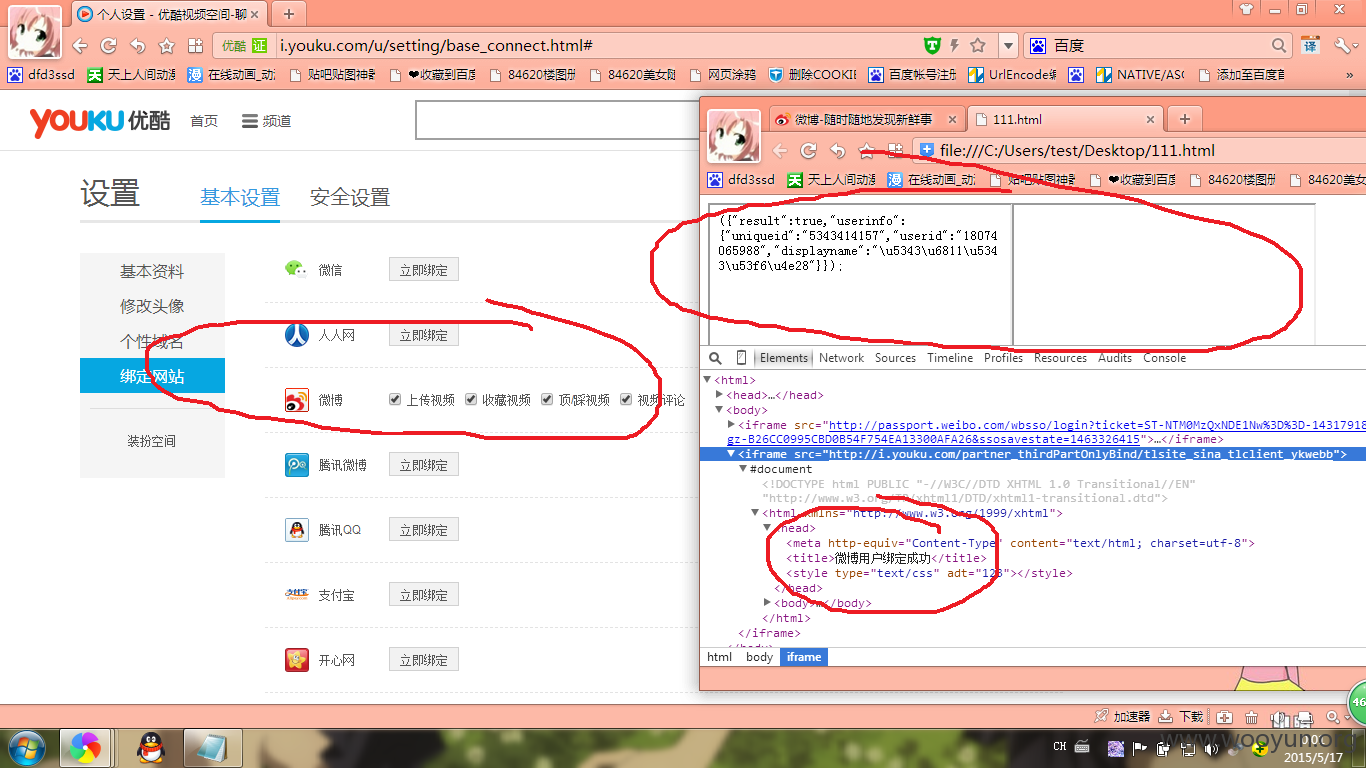Expand the nested <body>…</body> node
The width and height of the screenshot is (1366, 768).
767,603
